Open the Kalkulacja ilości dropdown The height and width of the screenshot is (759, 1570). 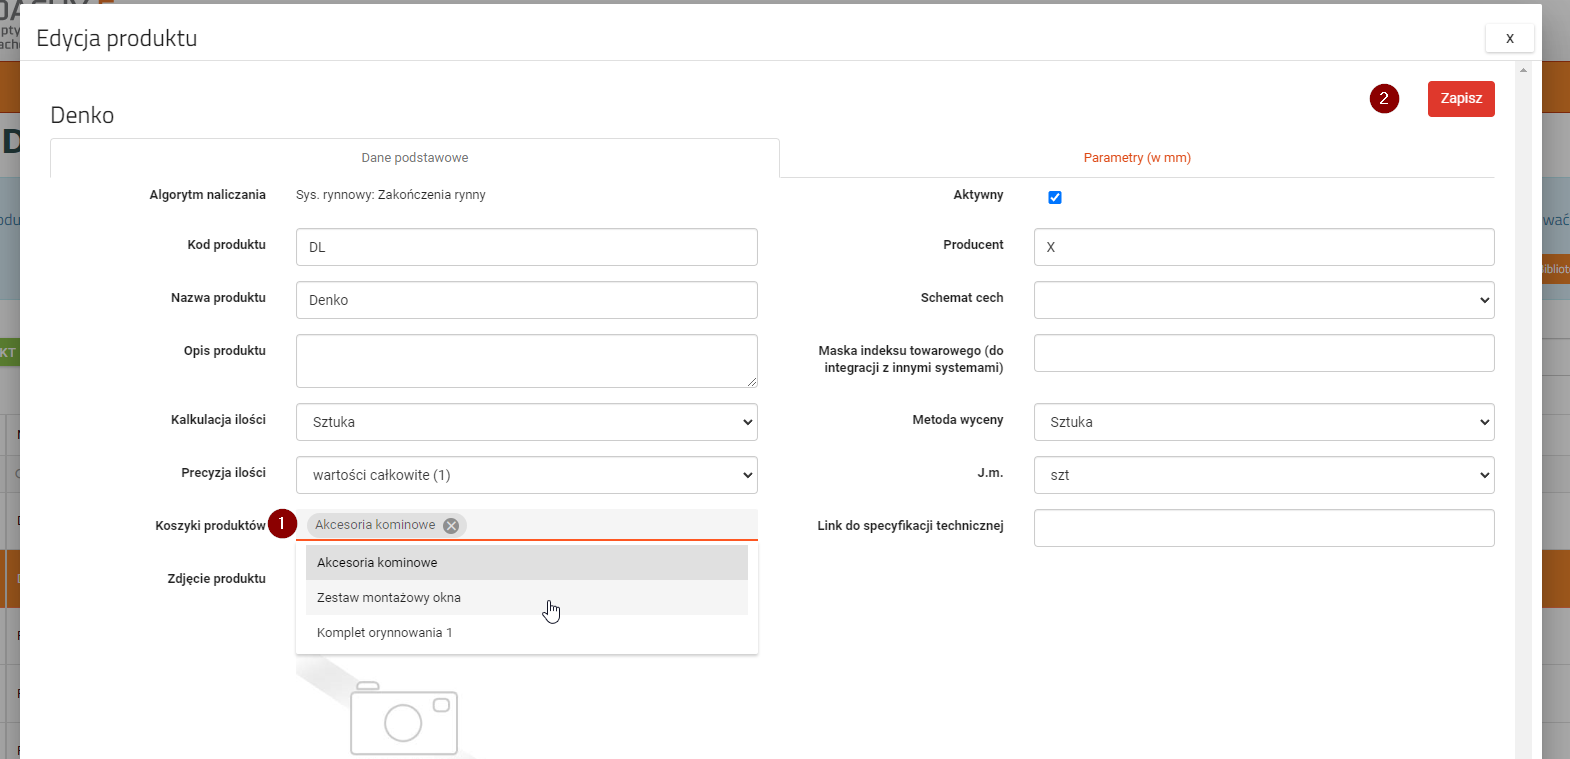click(526, 422)
